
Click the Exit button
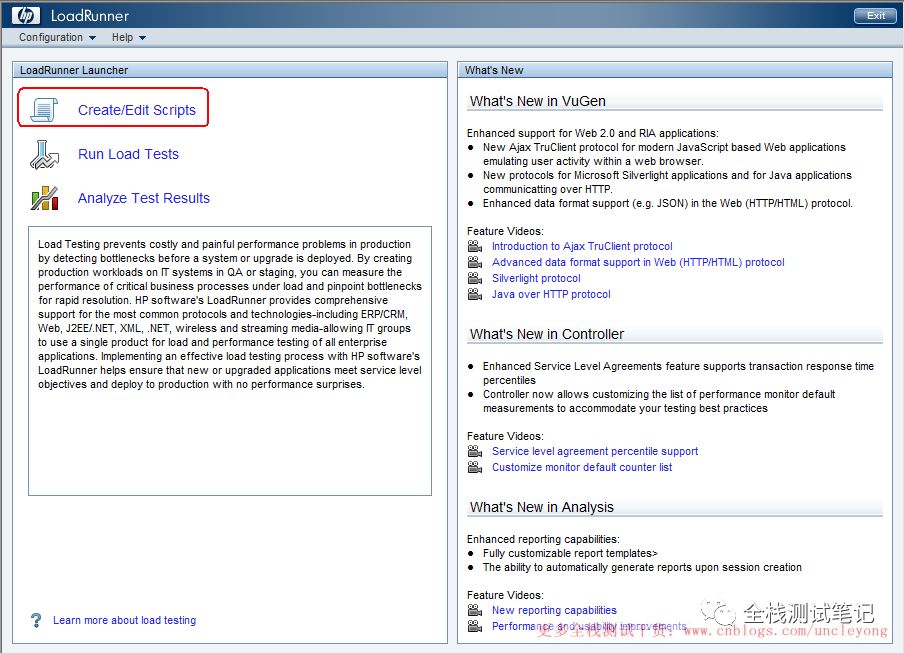coord(876,16)
